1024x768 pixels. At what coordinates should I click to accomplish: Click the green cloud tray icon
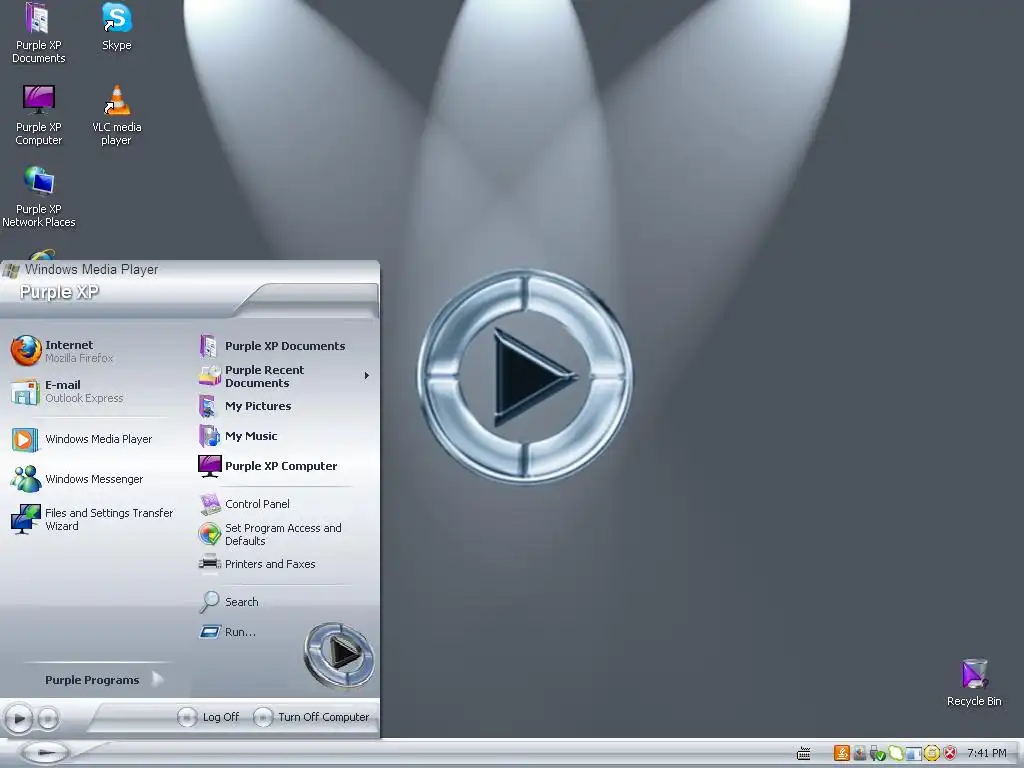click(x=895, y=754)
